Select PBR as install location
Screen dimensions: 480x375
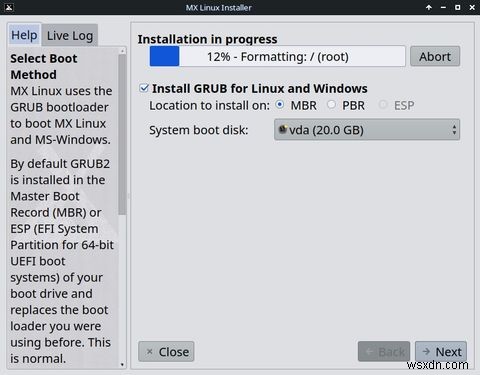point(331,105)
